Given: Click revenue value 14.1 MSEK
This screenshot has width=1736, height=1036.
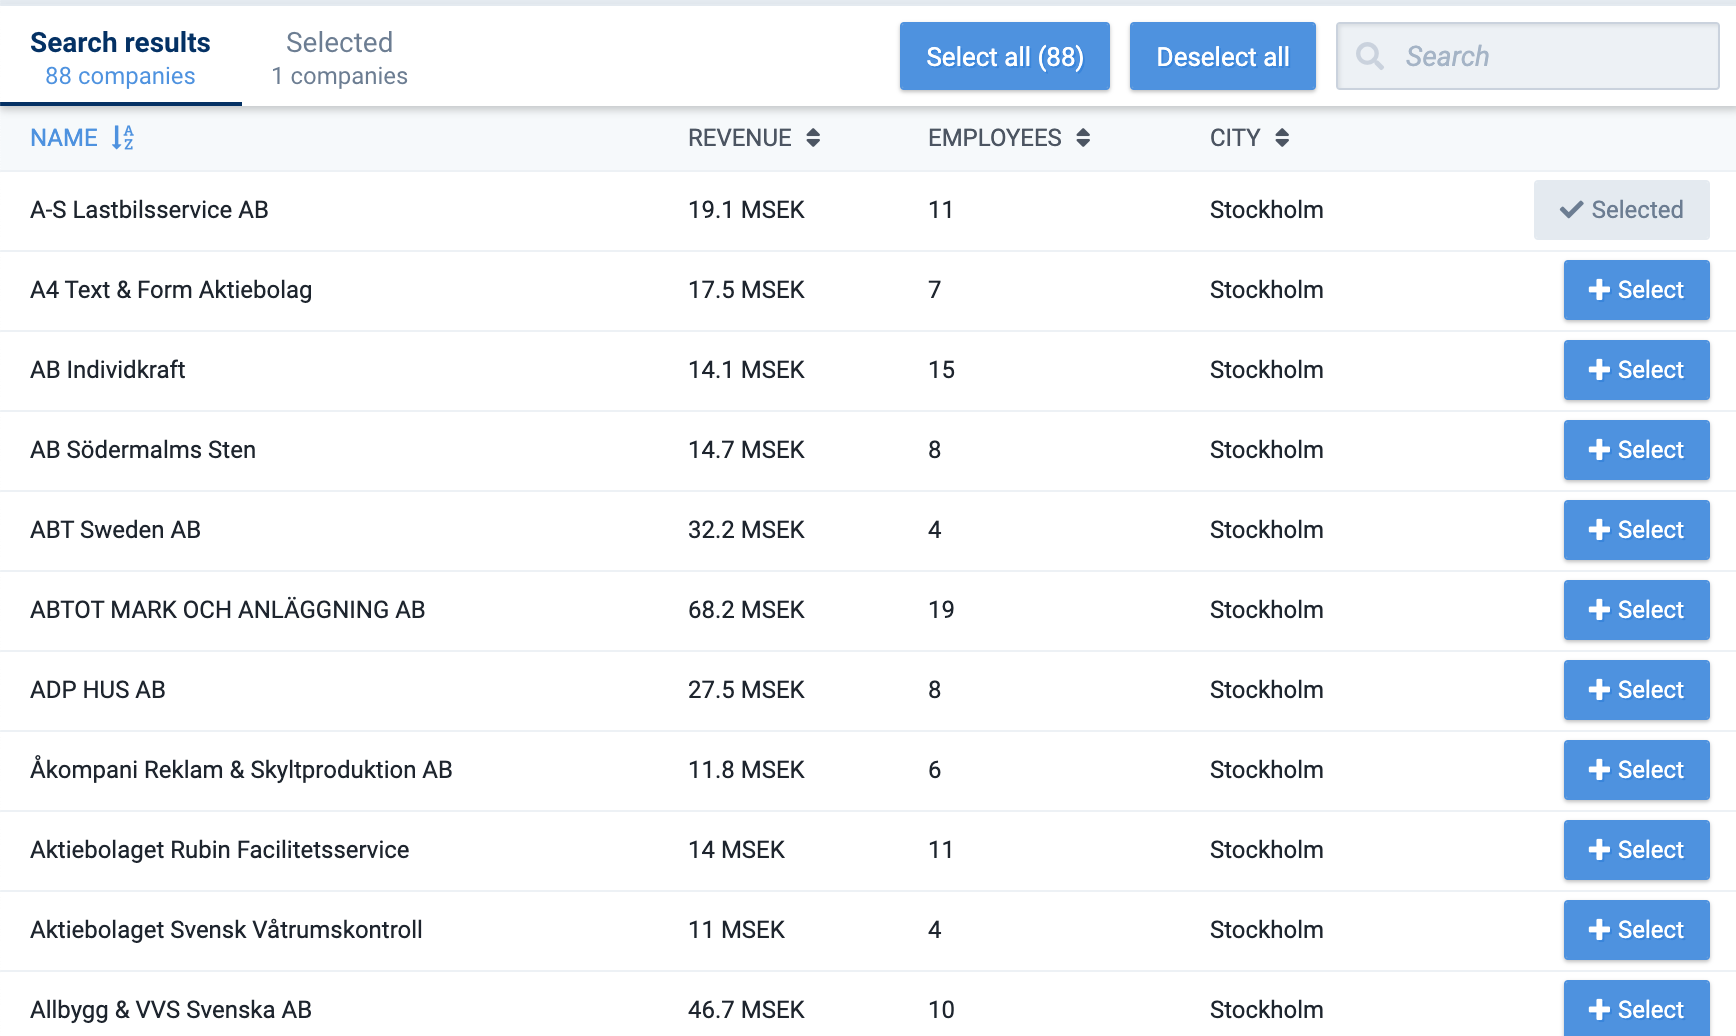Looking at the screenshot, I should click(746, 370).
